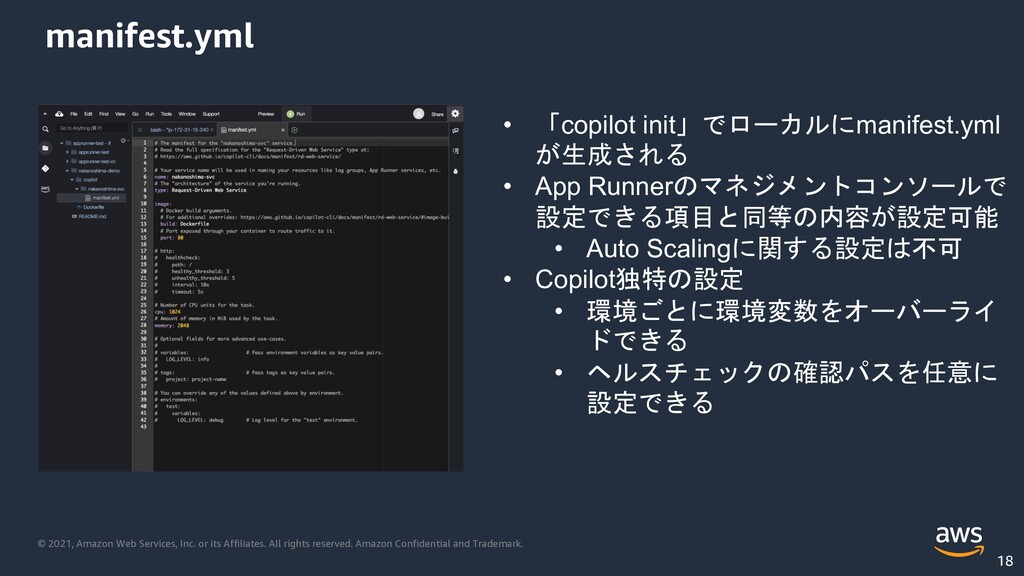Open the Collaborate panel icon on right sidebar
The height and width of the screenshot is (576, 1024).
pyautogui.click(x=456, y=131)
